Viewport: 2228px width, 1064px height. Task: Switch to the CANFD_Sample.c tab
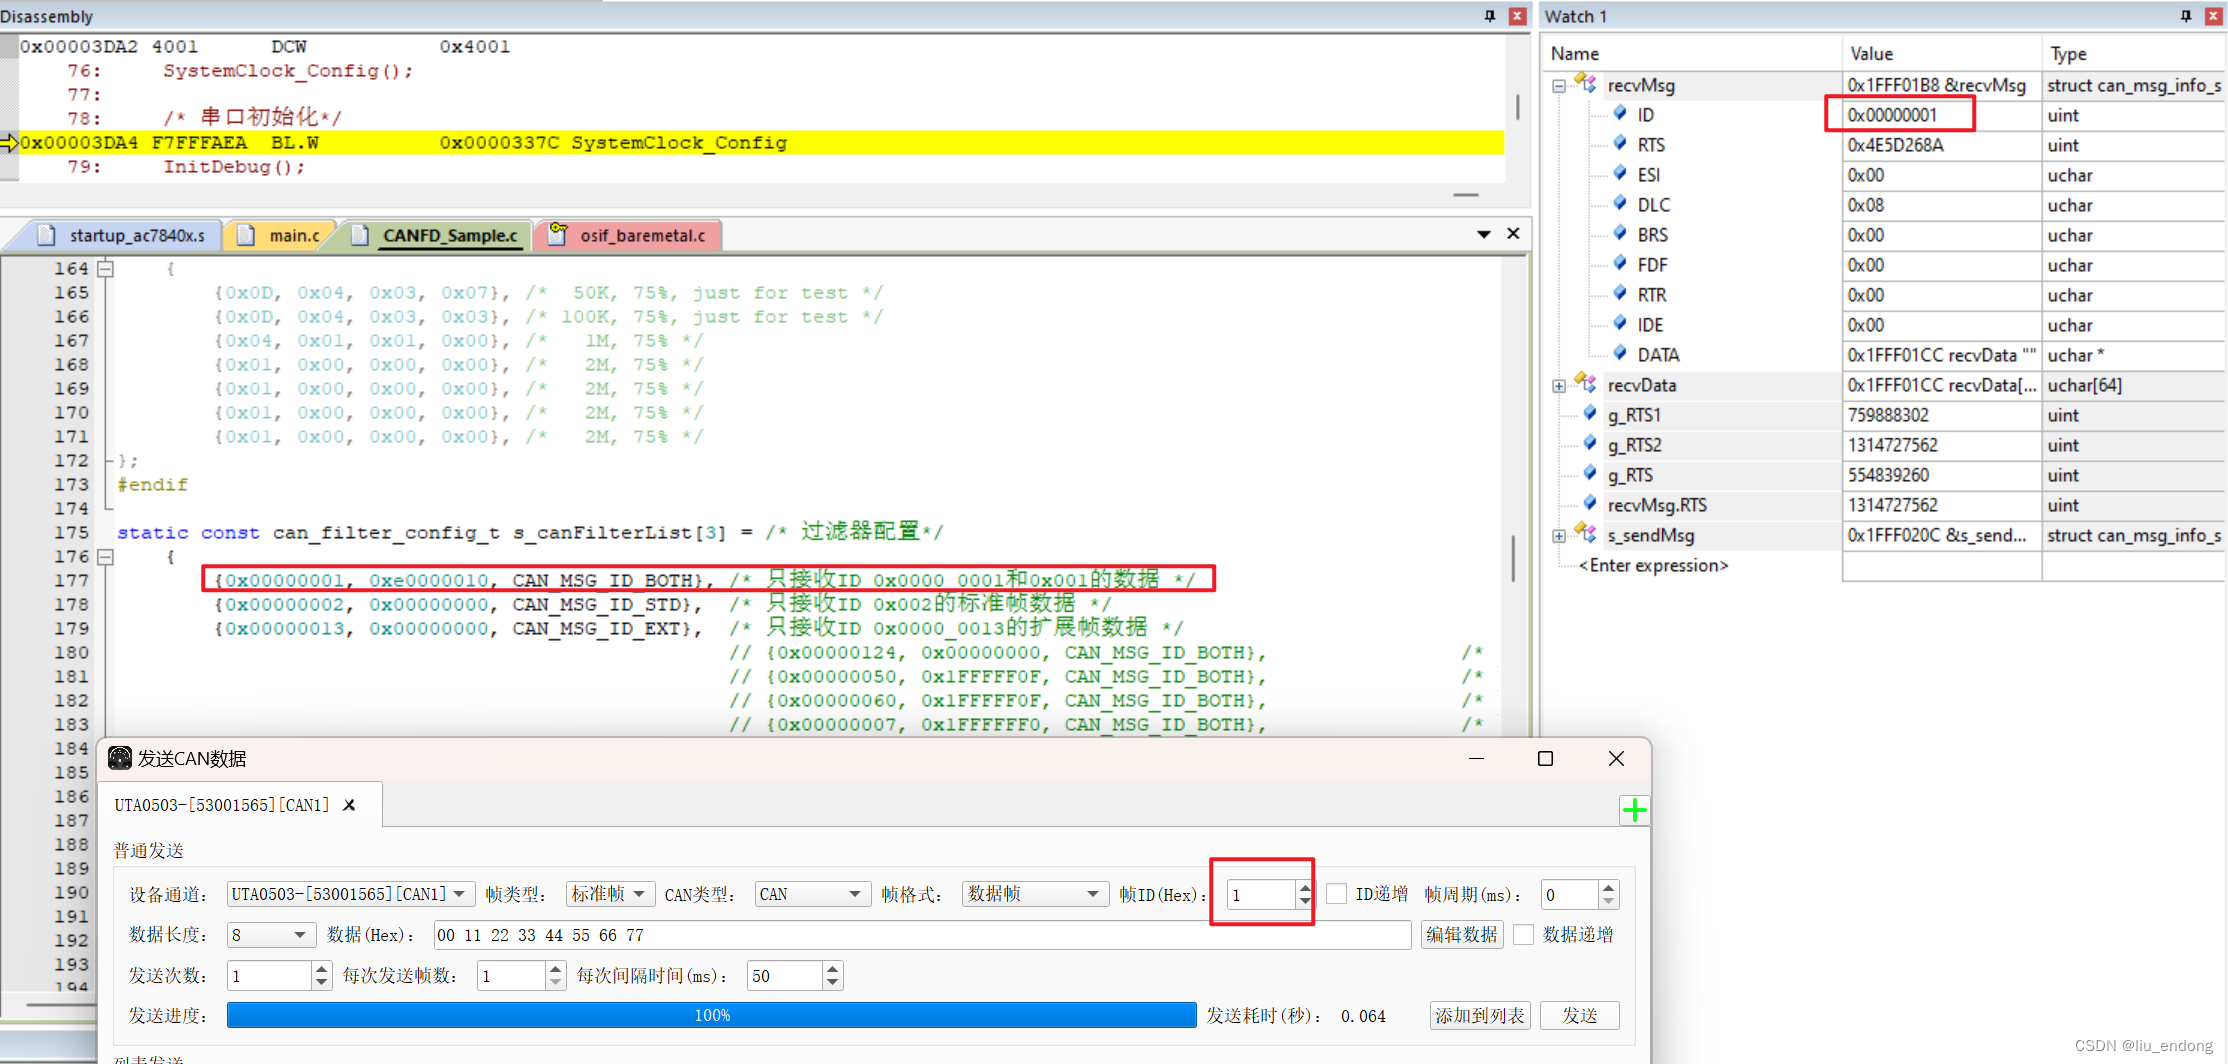tap(450, 235)
